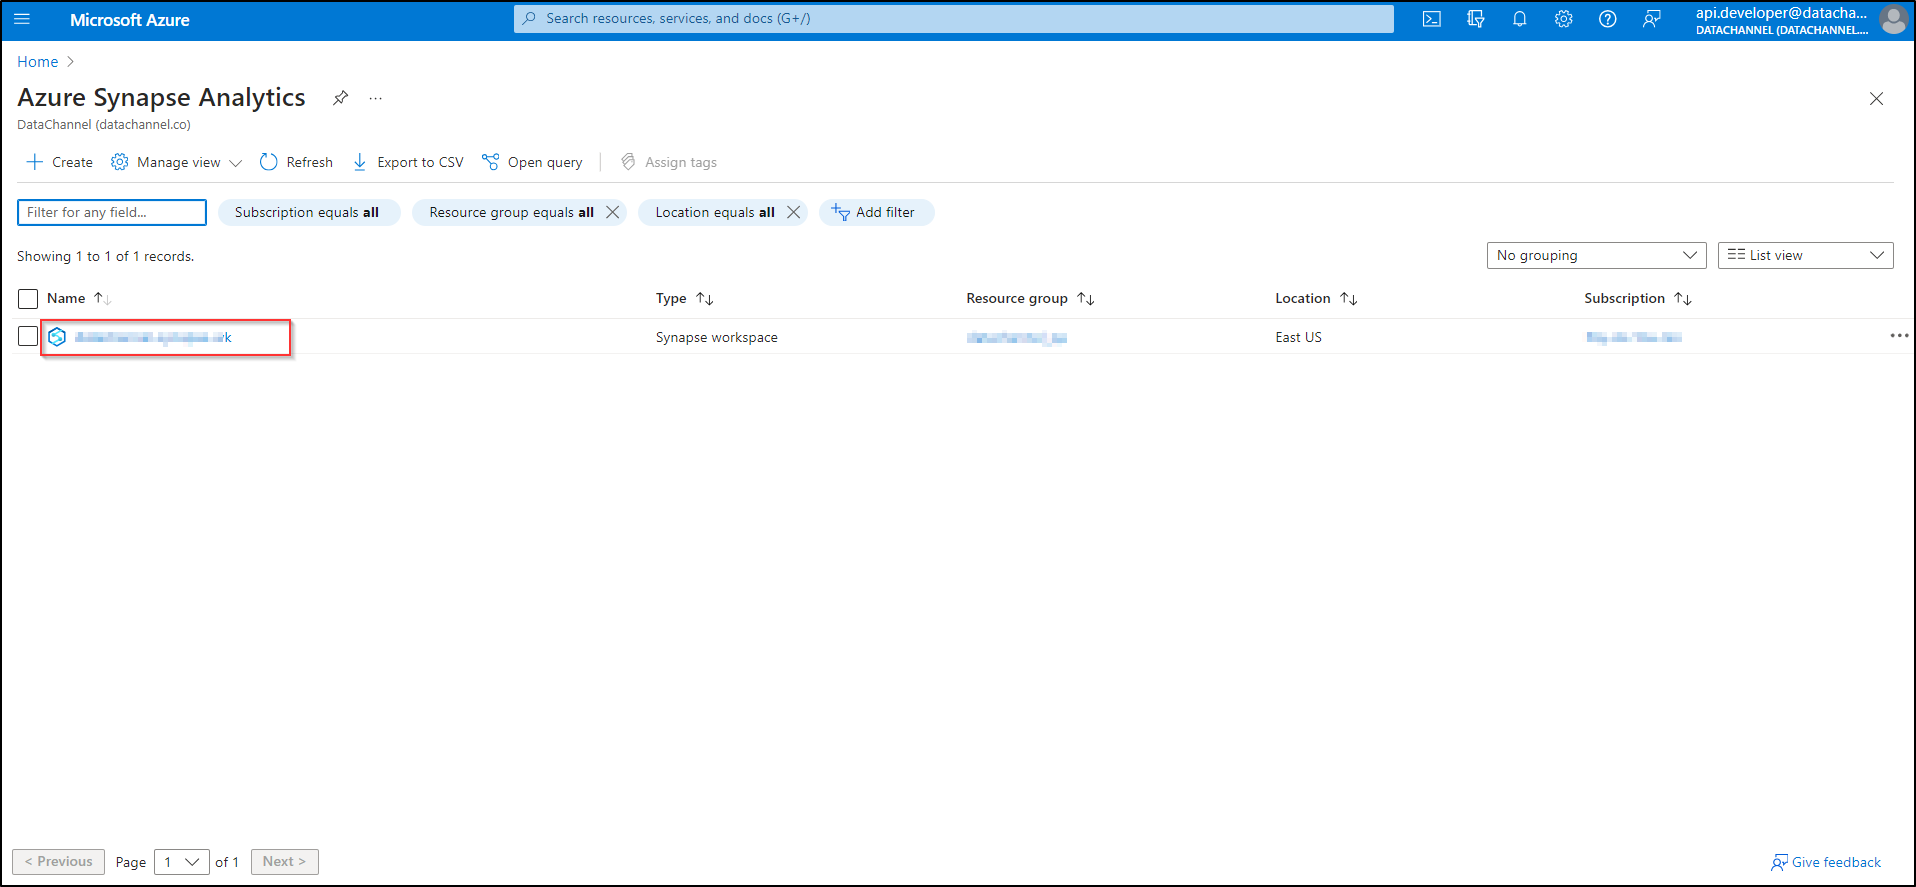1916x887 pixels.
Task: Open the Resource group equals all filter
Action: (x=511, y=212)
